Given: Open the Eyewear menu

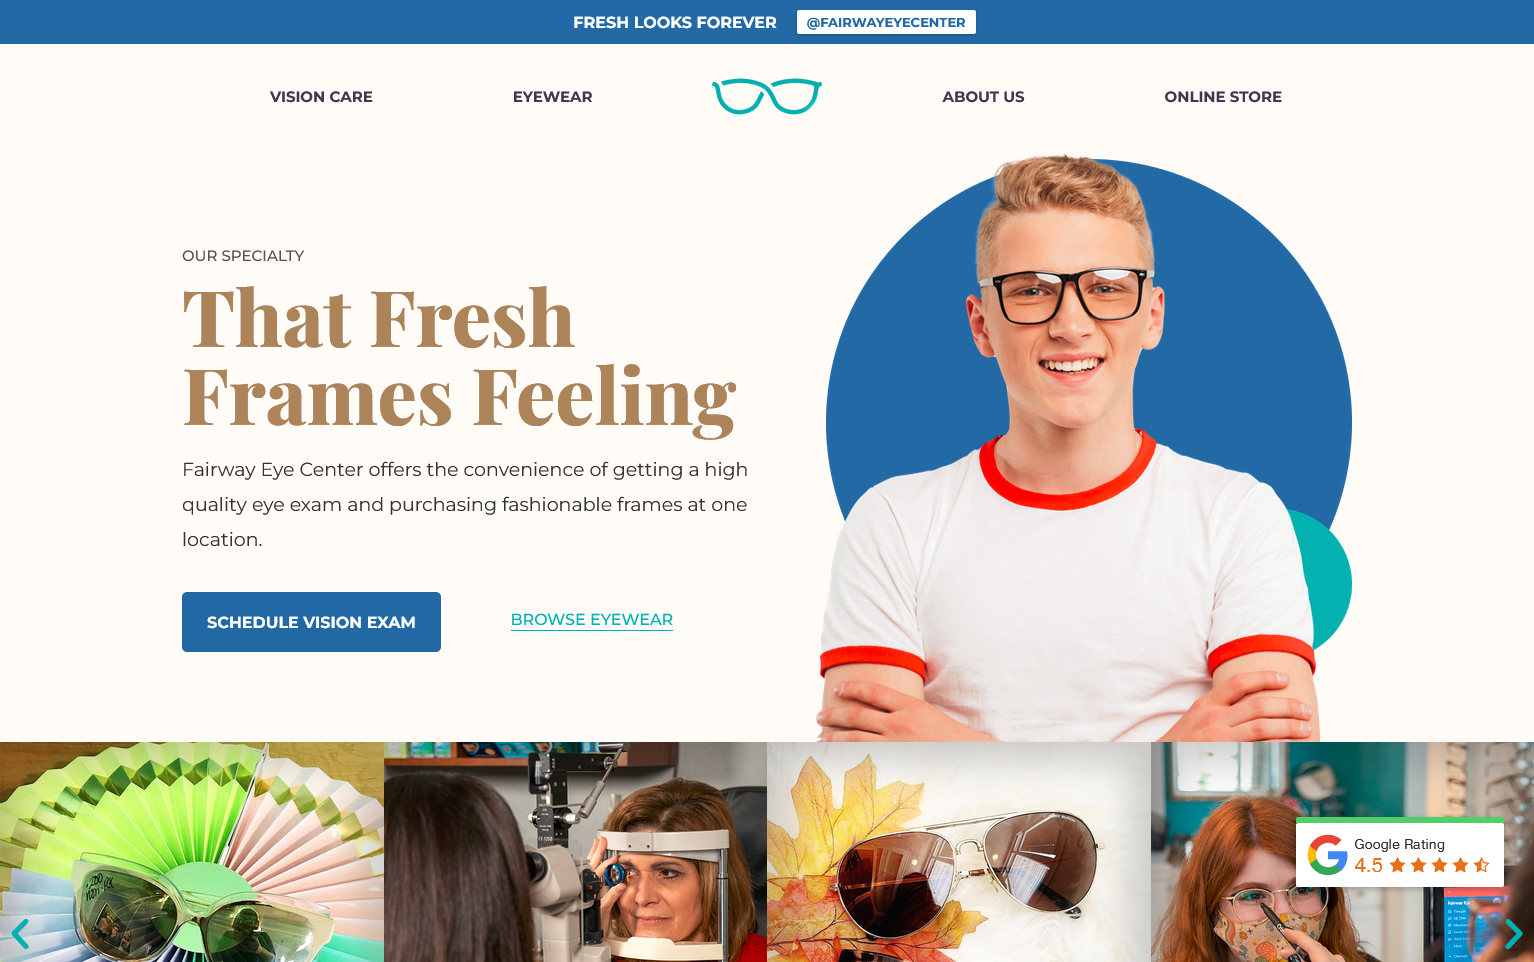Looking at the screenshot, I should pos(553,97).
